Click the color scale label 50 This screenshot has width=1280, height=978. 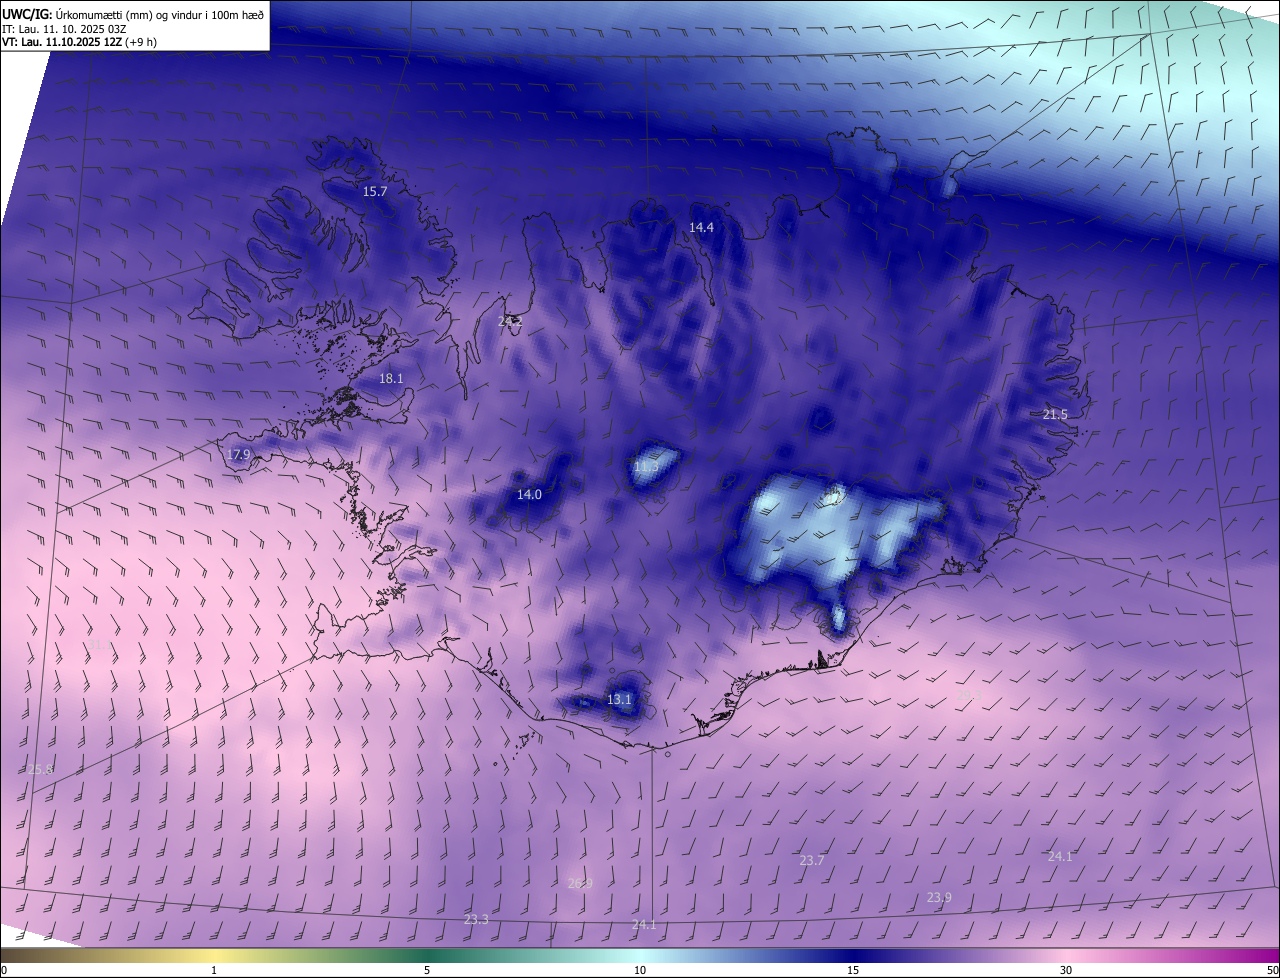1272,971
